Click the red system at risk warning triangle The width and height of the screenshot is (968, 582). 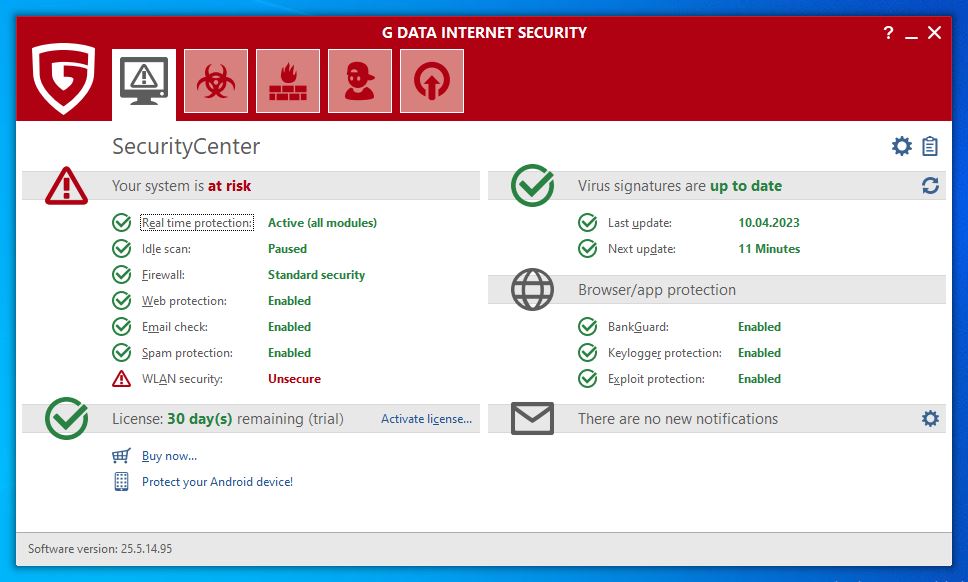point(66,186)
